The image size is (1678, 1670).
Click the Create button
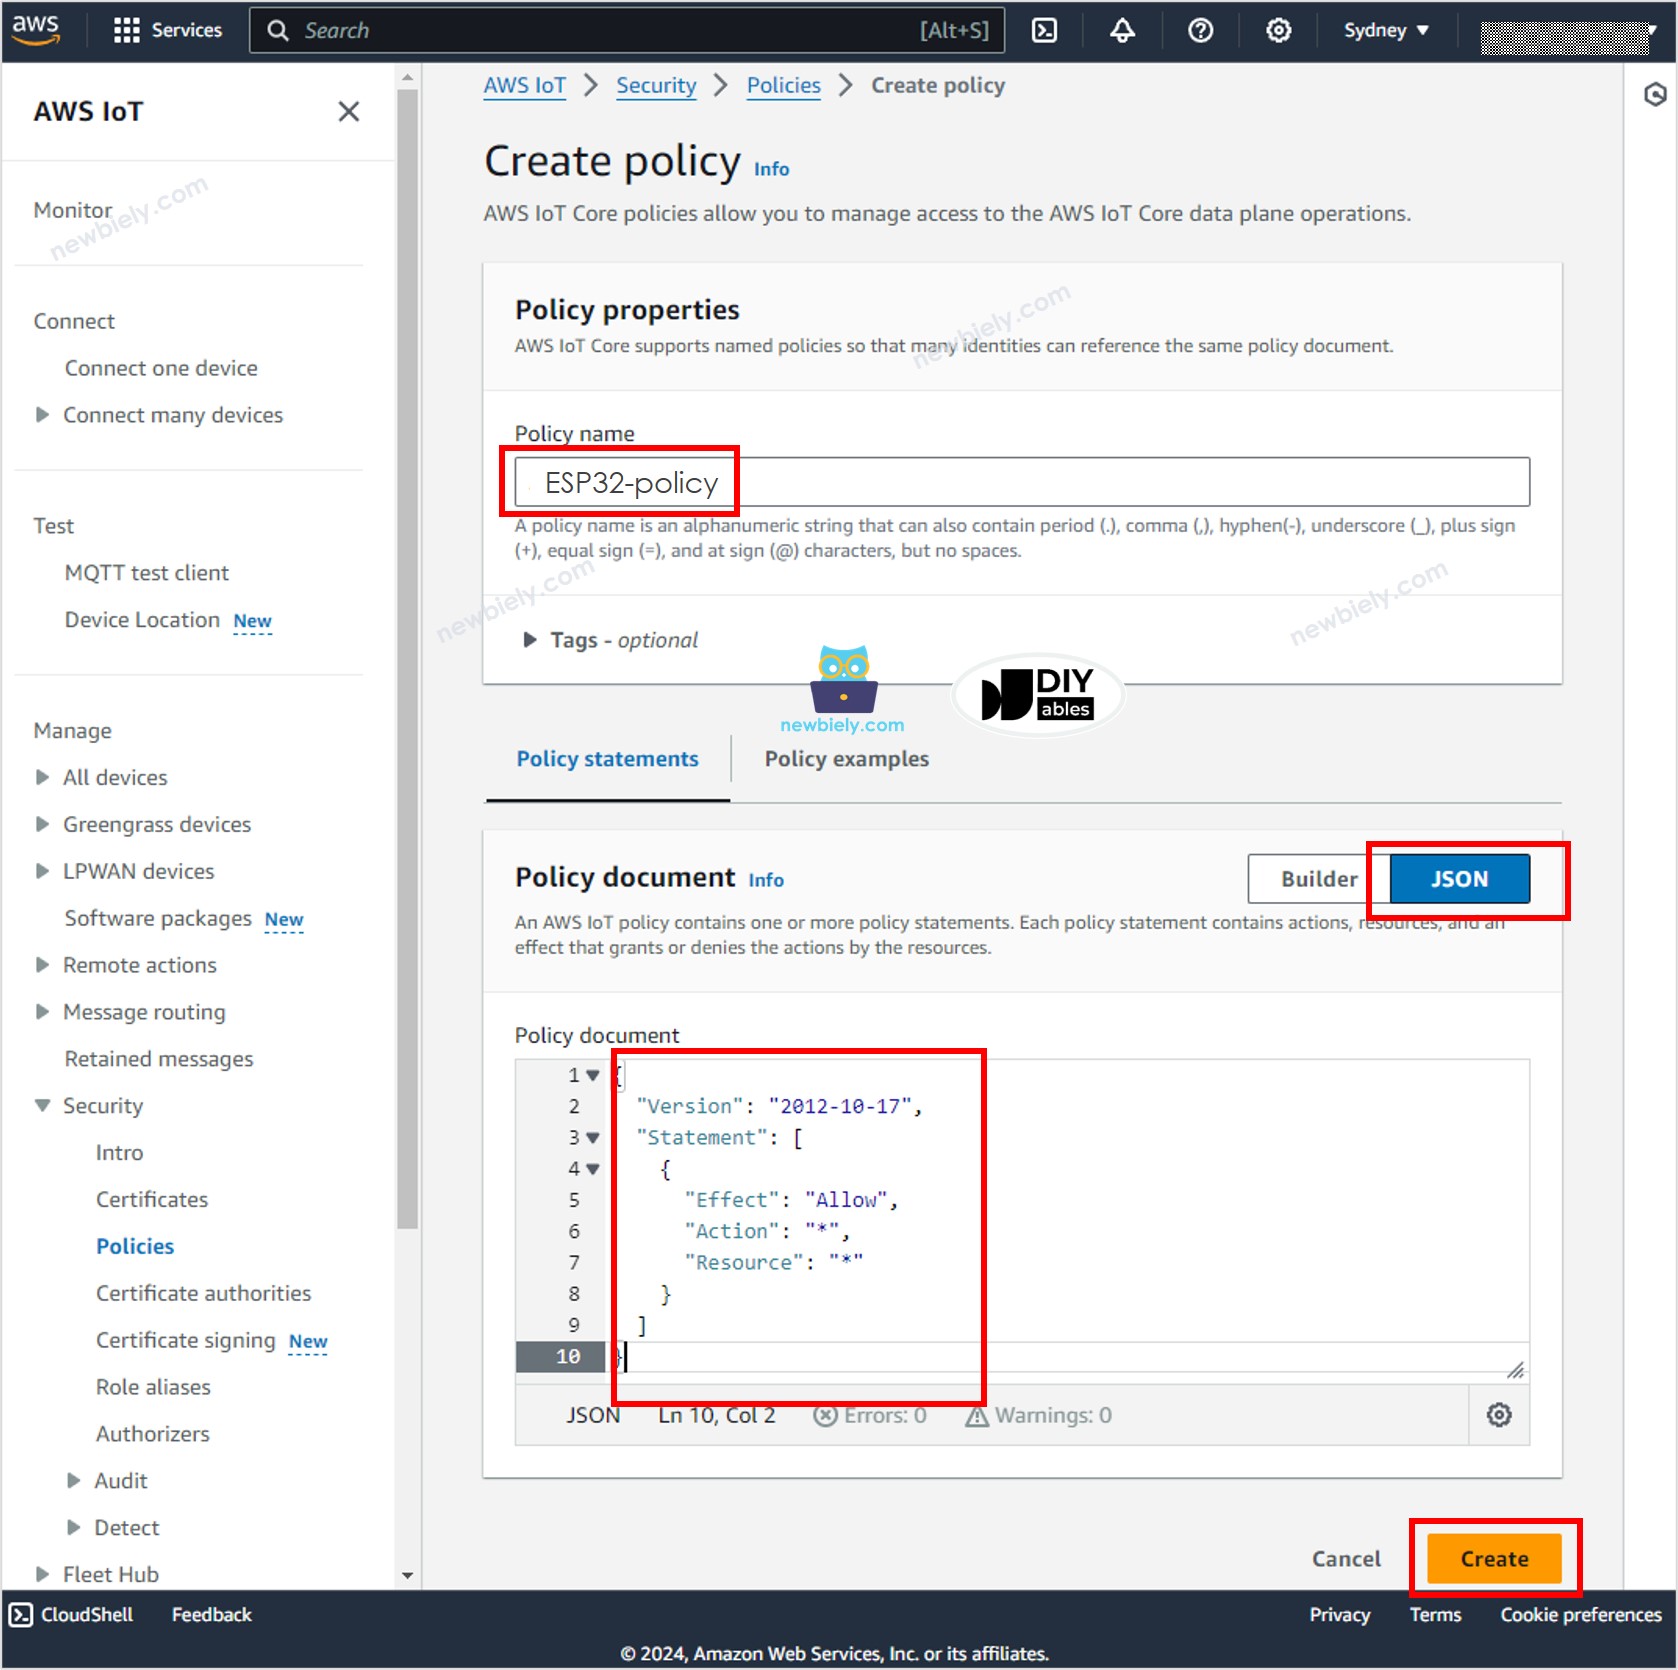[x=1494, y=1557]
